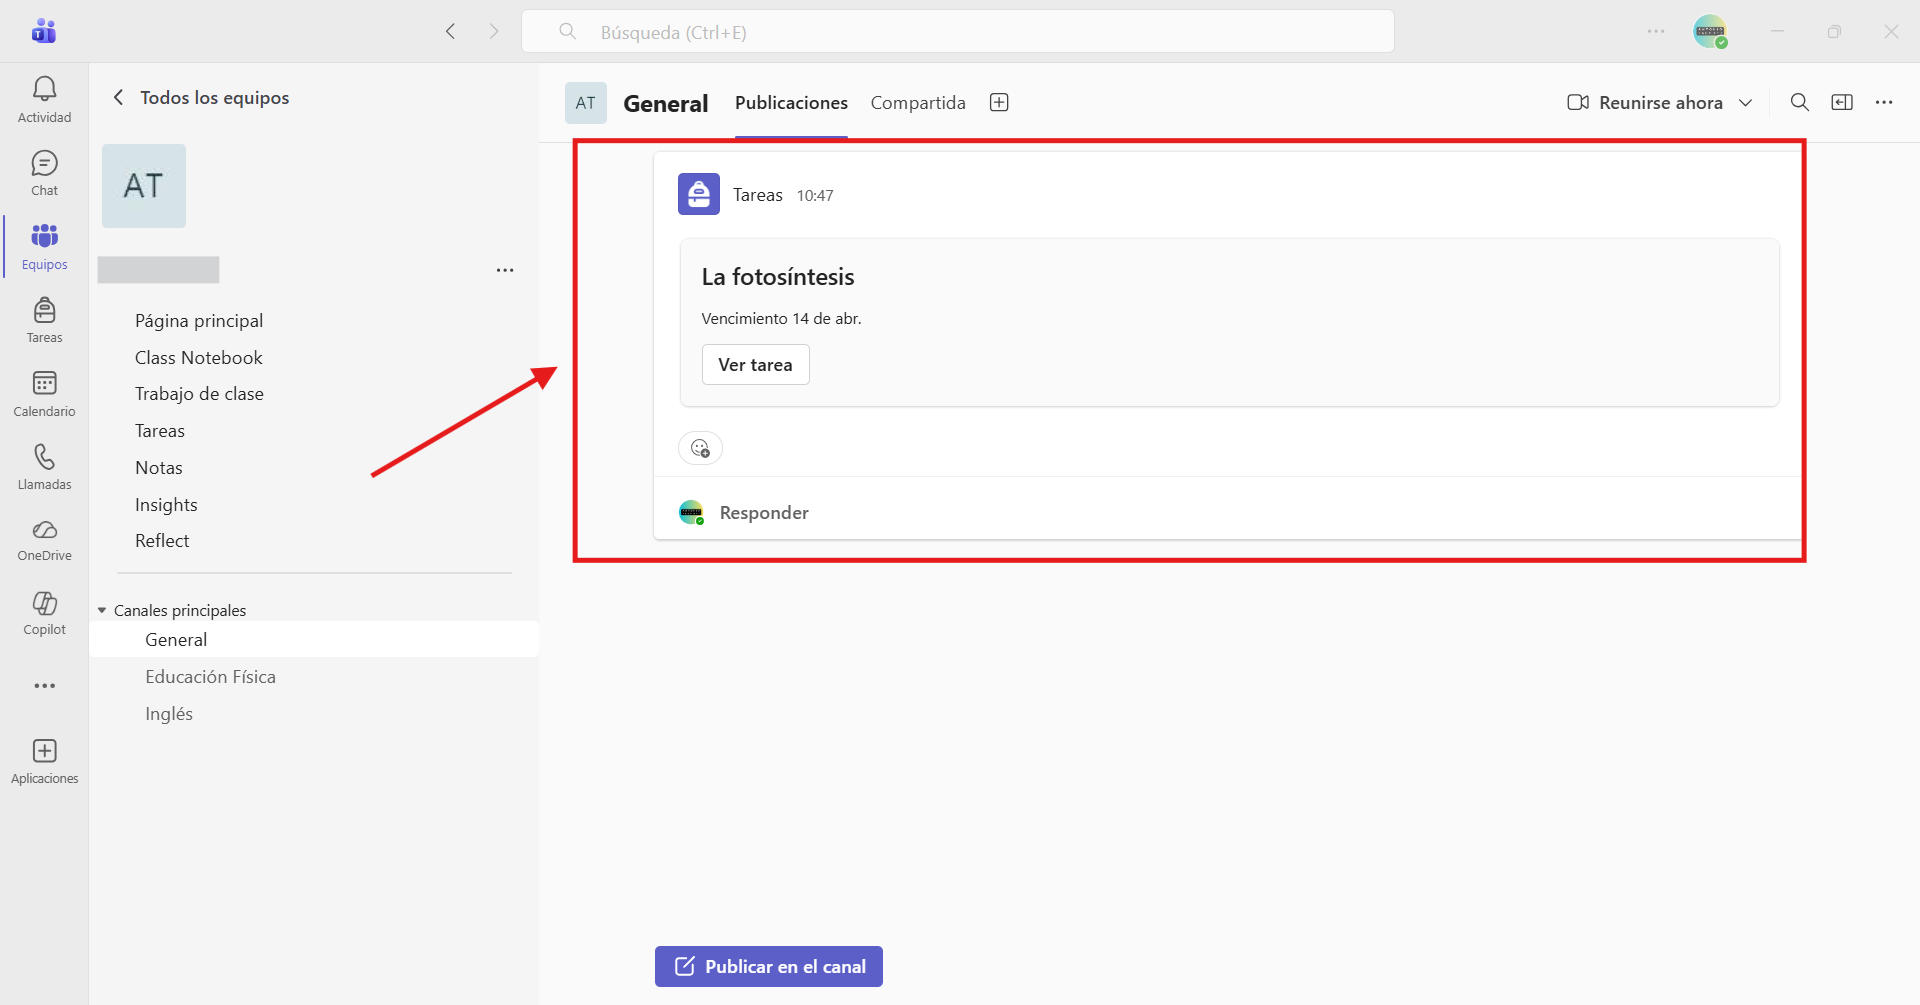Go forward with the navigation arrow
The image size is (1920, 1005).
(x=494, y=31)
